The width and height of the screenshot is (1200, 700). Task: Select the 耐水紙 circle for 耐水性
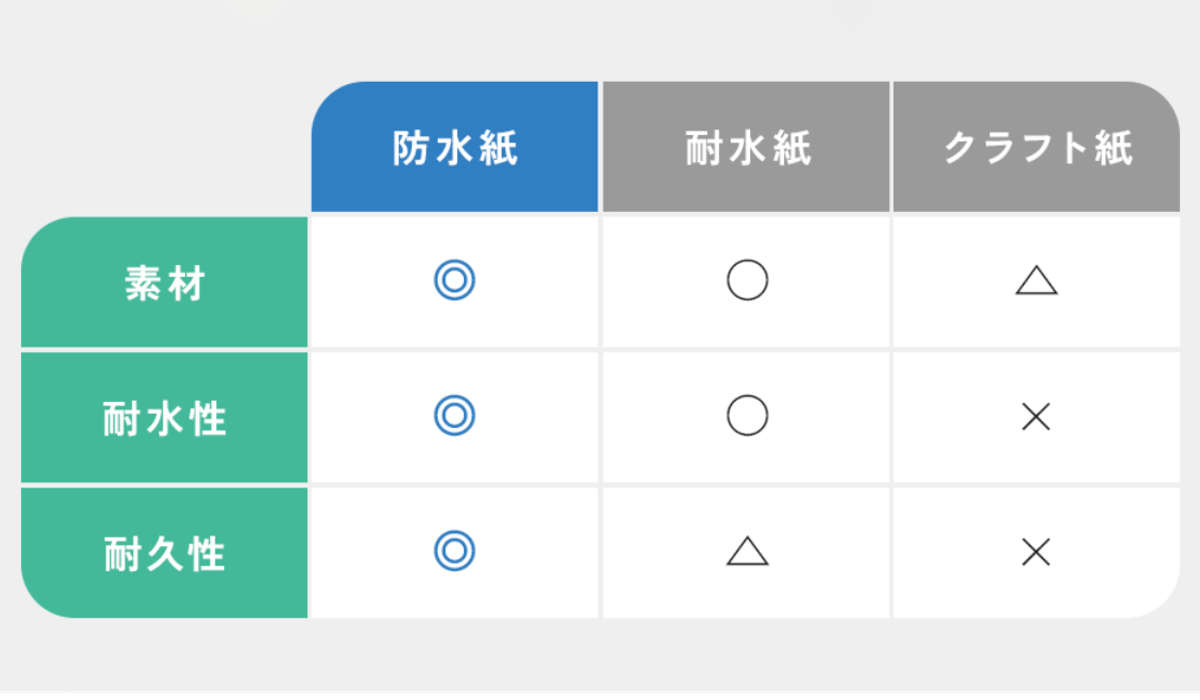click(x=747, y=416)
